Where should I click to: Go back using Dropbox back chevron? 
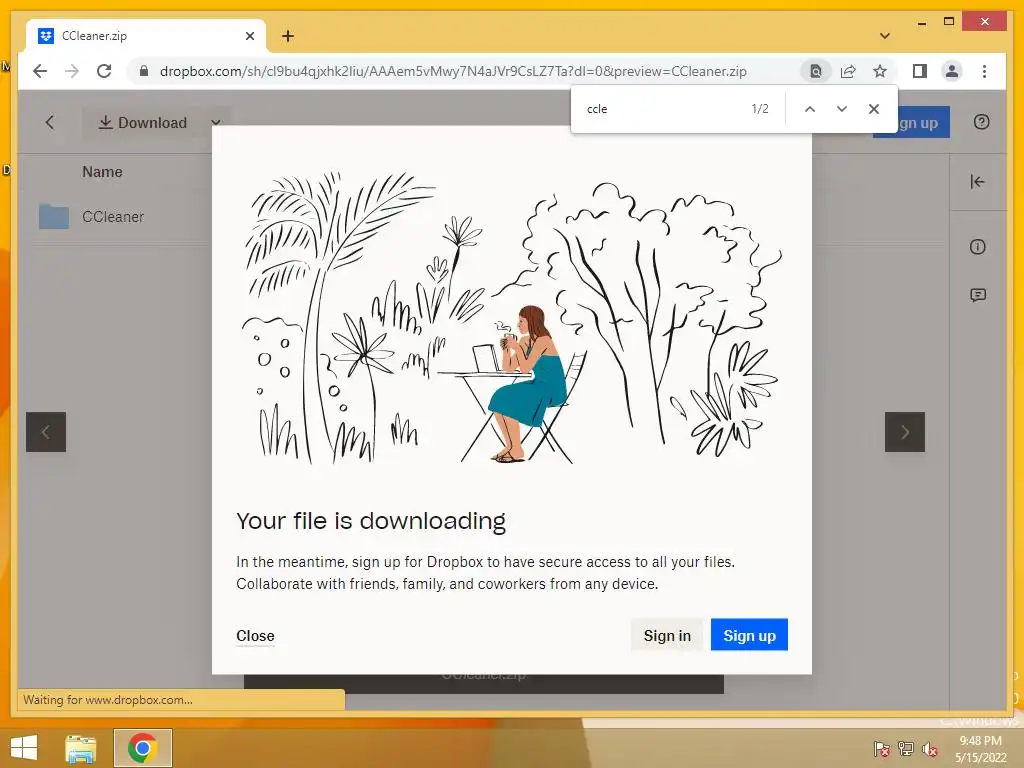pyautogui.click(x=50, y=122)
